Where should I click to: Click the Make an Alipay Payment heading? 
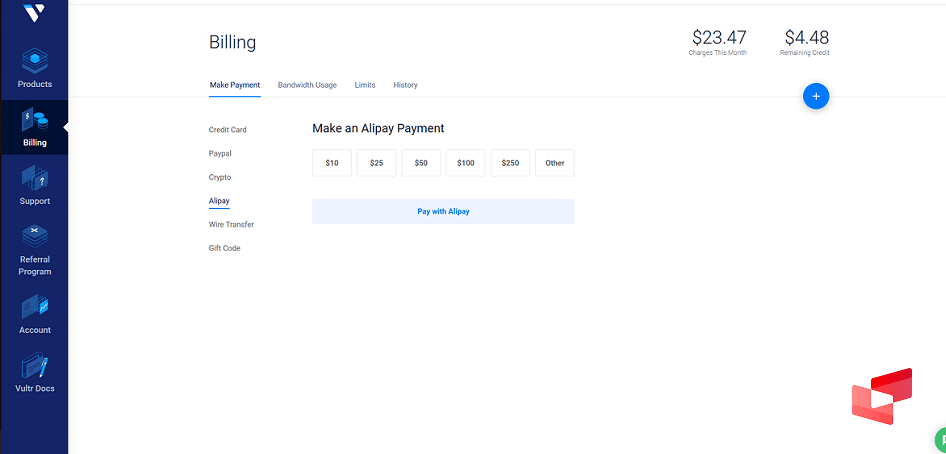pyautogui.click(x=378, y=128)
